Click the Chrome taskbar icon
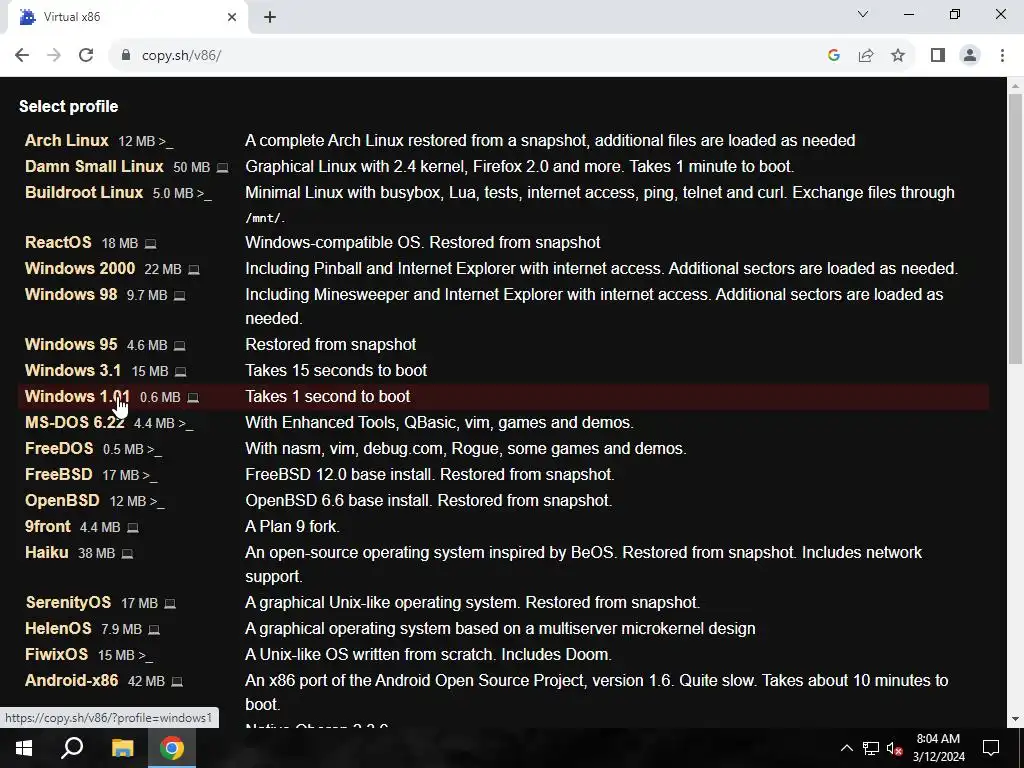Image resolution: width=1024 pixels, height=768 pixels. click(x=172, y=748)
